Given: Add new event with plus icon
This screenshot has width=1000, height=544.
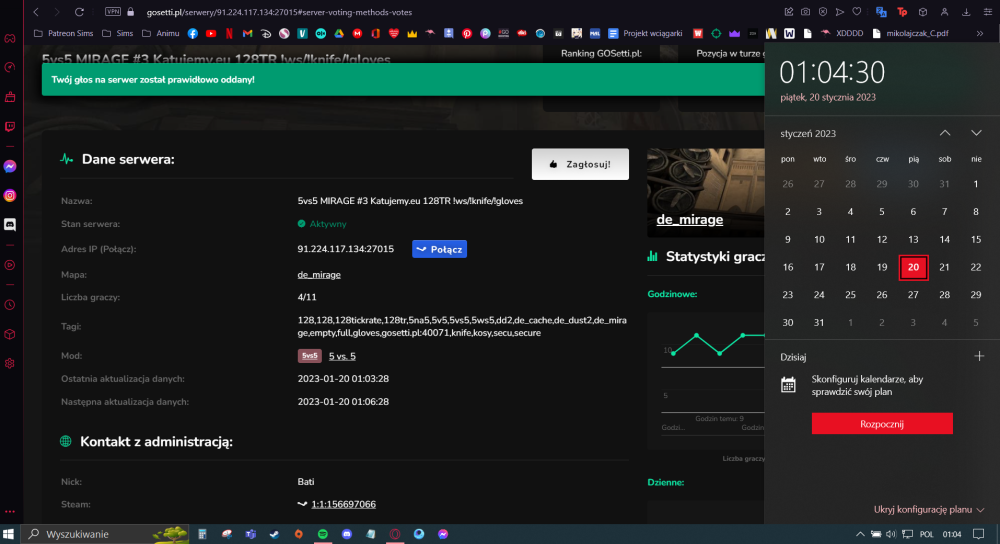Looking at the screenshot, I should pos(979,357).
